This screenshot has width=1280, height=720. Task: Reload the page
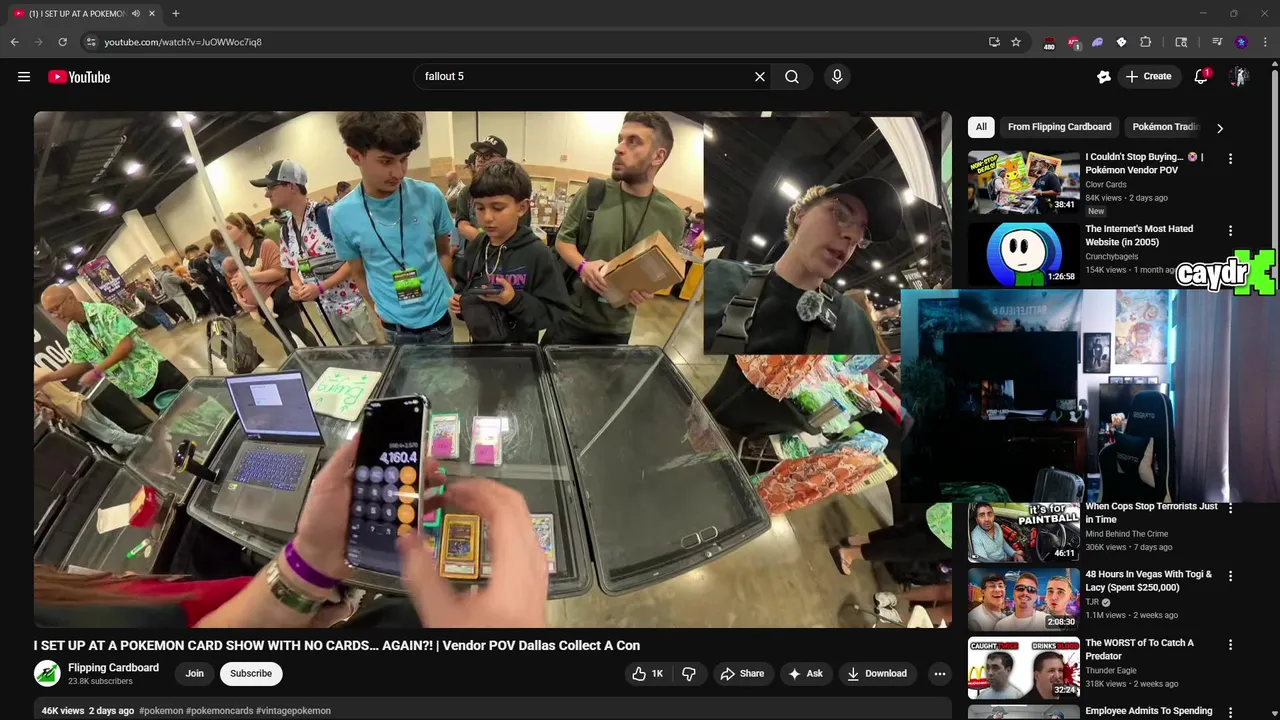pyautogui.click(x=62, y=42)
